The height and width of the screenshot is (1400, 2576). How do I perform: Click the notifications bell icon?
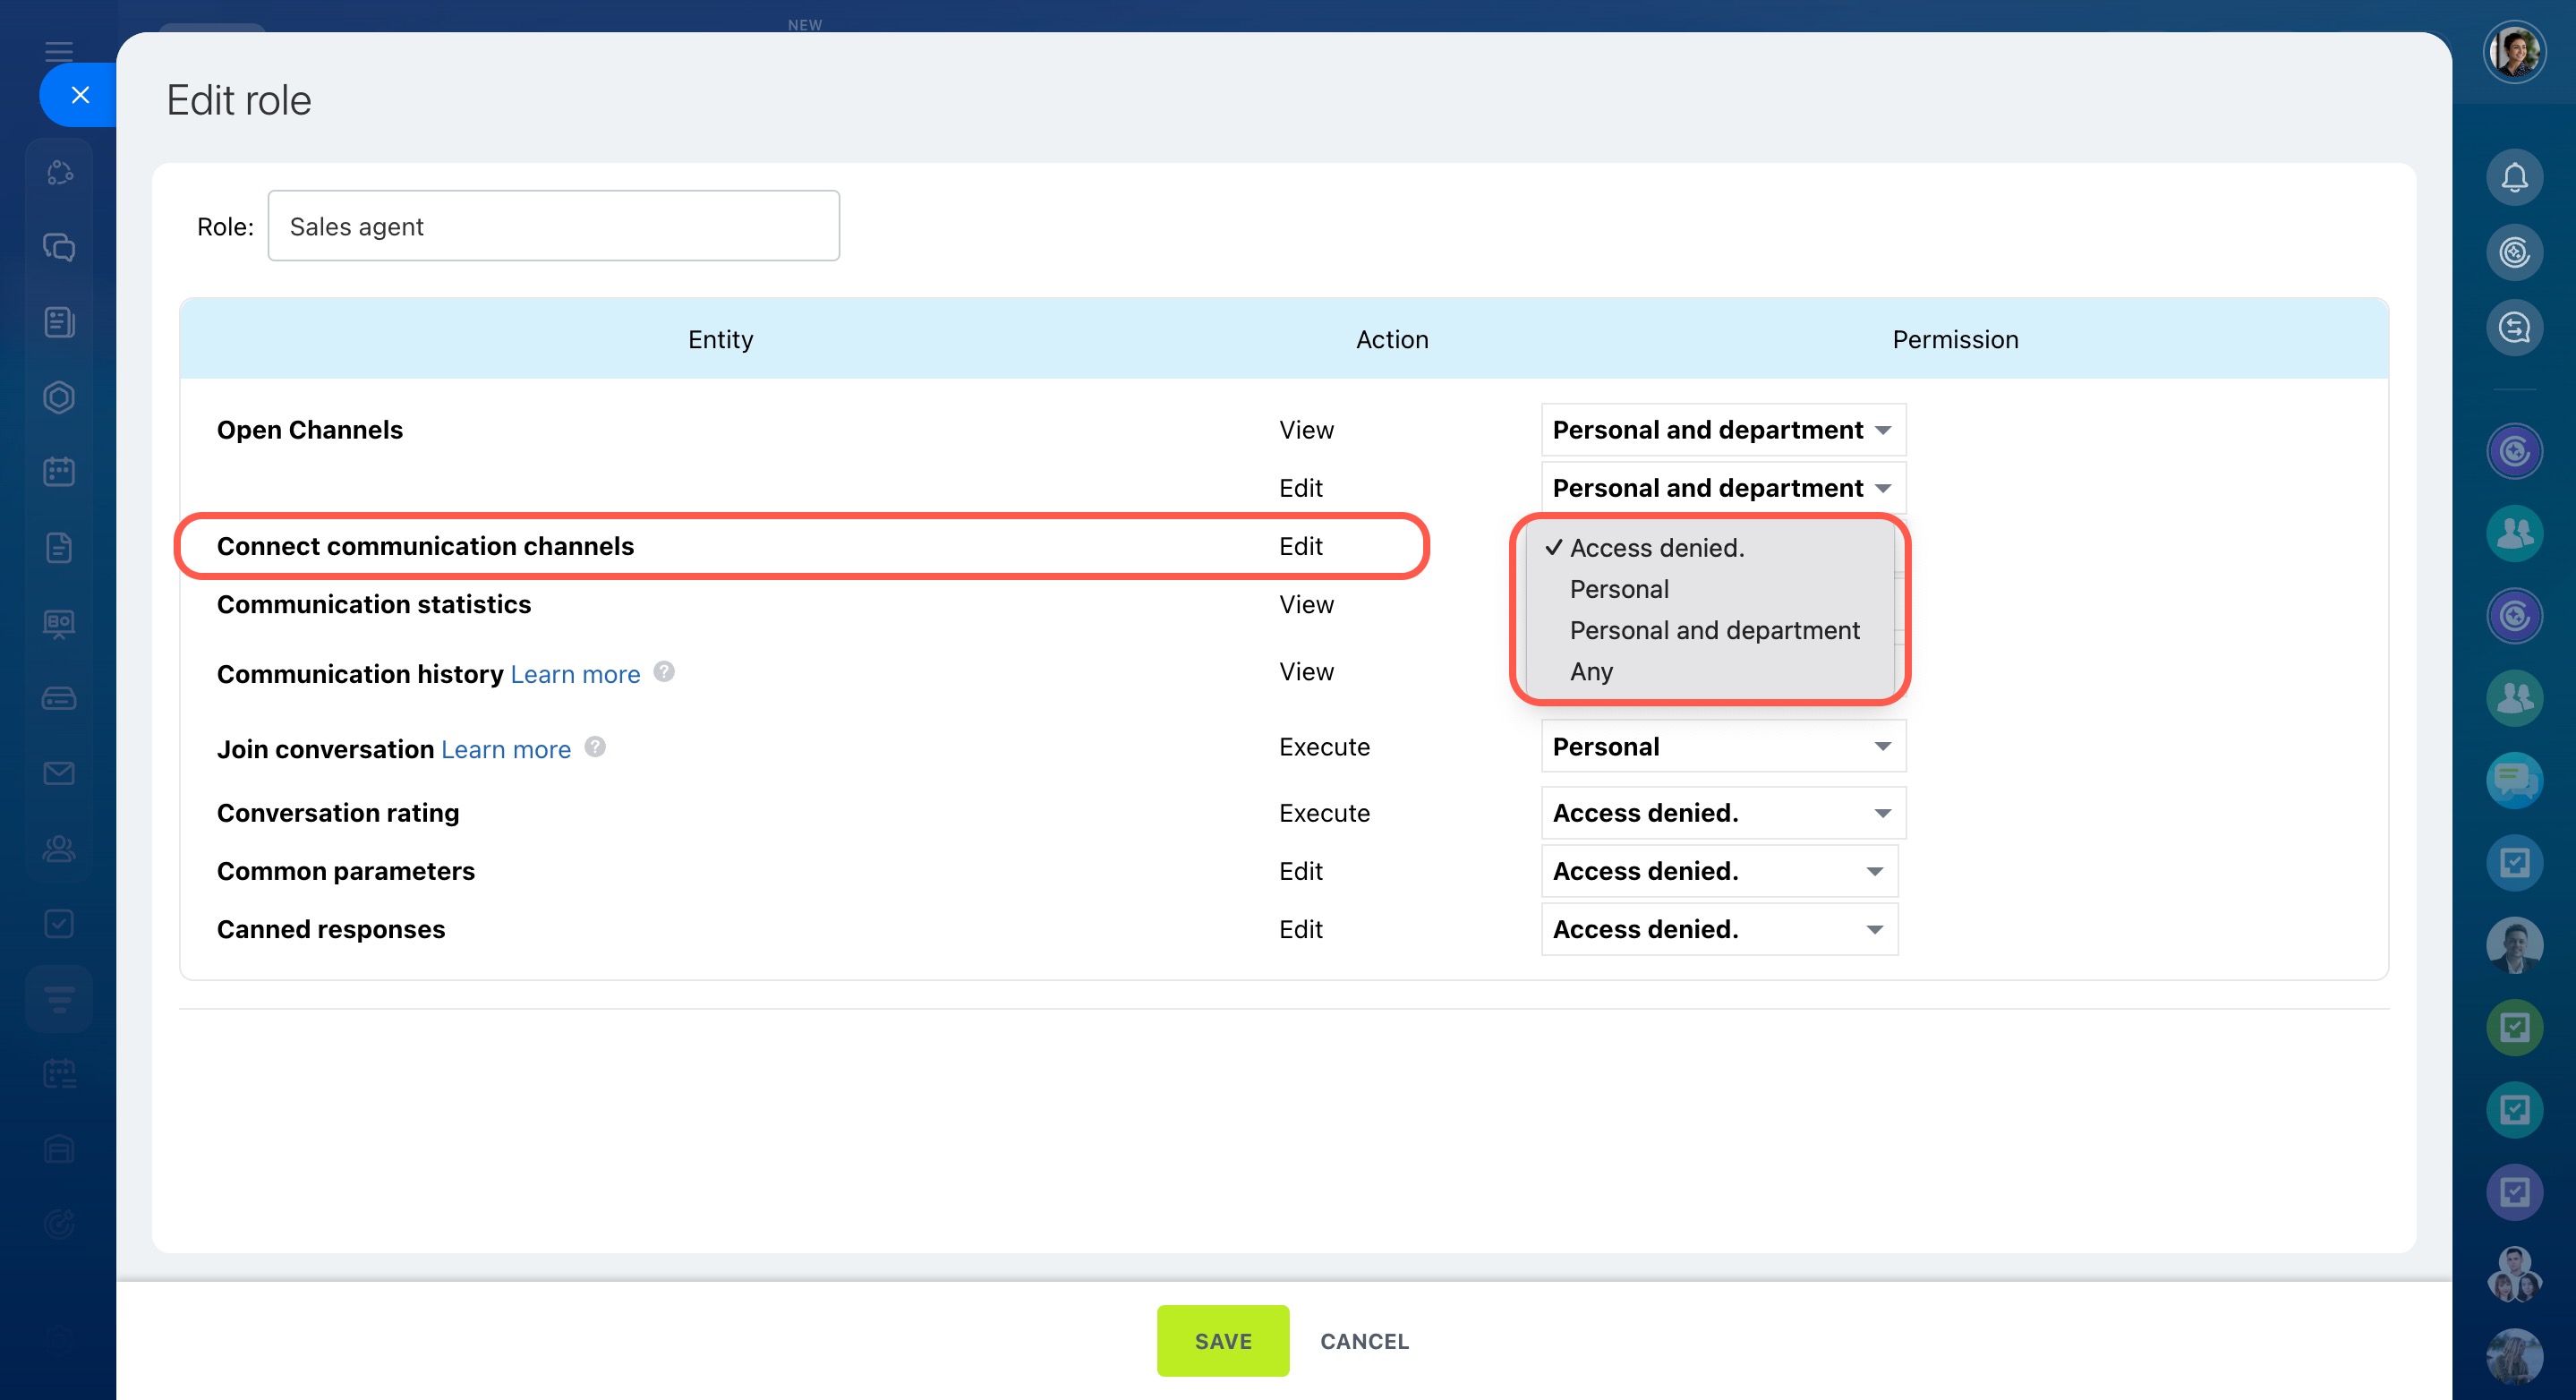[x=2513, y=178]
